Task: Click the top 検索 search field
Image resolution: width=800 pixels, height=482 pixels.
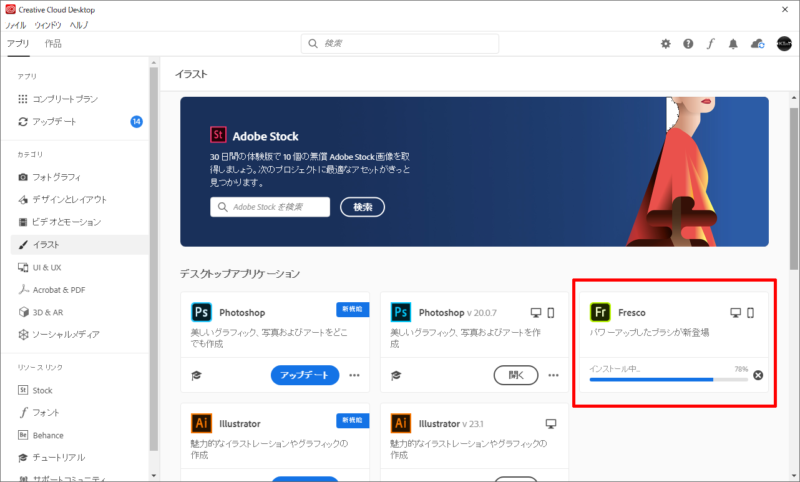Action: (400, 44)
